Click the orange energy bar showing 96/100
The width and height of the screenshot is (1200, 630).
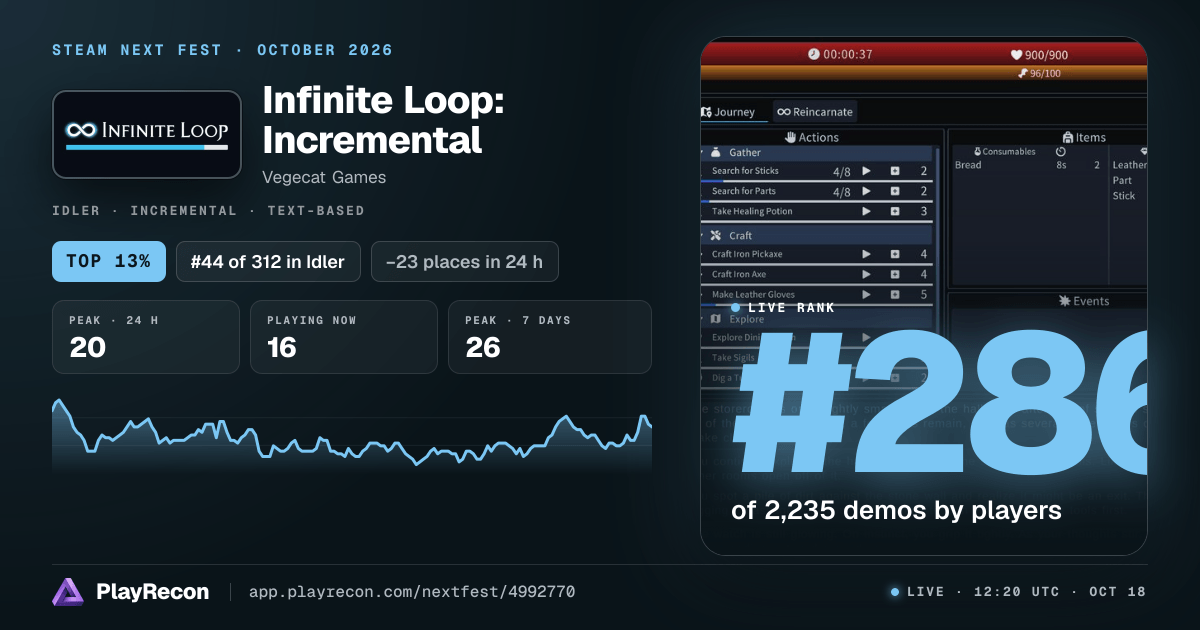[x=924, y=73]
